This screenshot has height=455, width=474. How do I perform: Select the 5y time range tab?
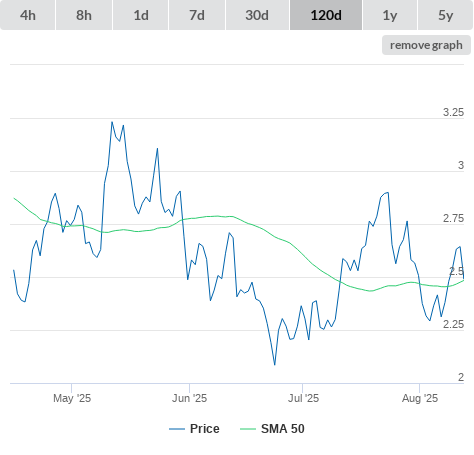(446, 15)
